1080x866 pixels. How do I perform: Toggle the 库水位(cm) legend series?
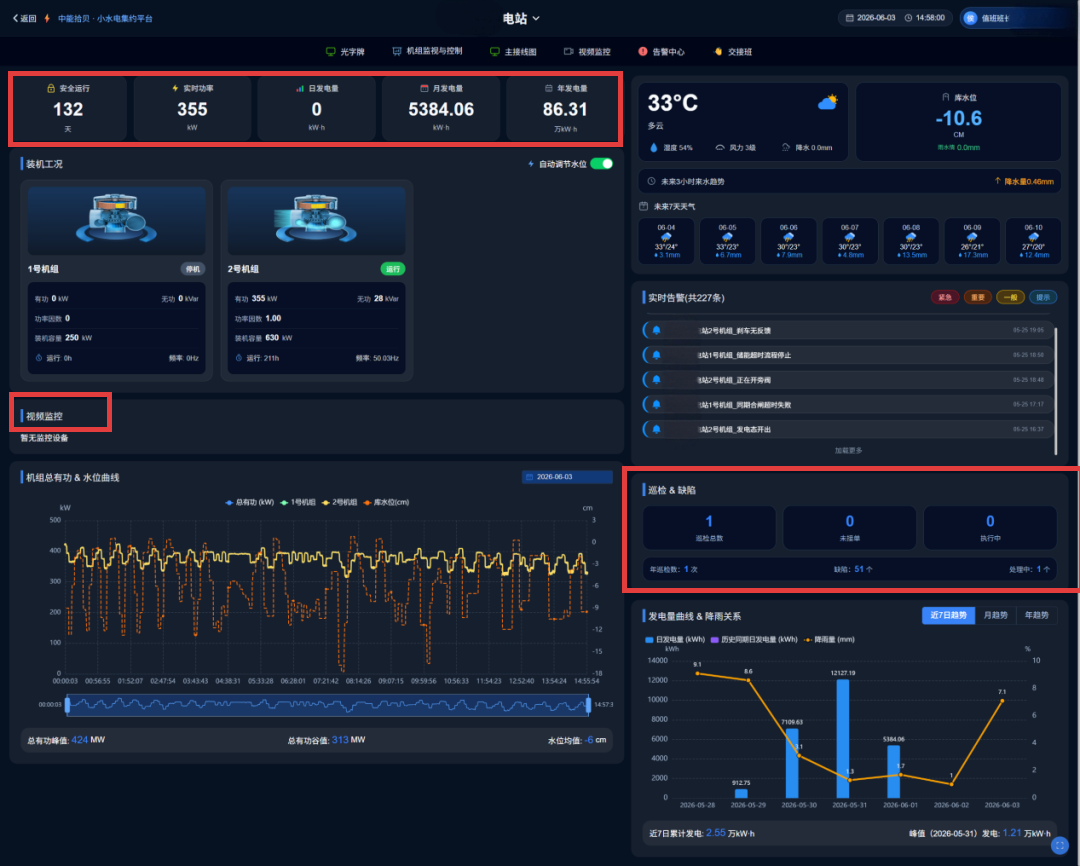click(386, 502)
